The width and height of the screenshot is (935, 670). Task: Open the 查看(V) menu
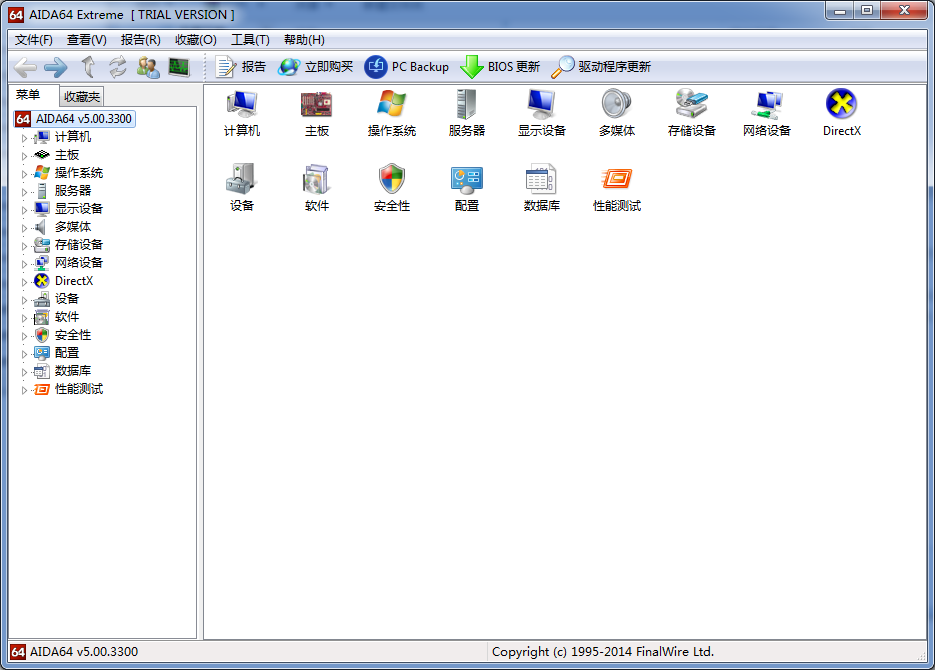pyautogui.click(x=86, y=40)
